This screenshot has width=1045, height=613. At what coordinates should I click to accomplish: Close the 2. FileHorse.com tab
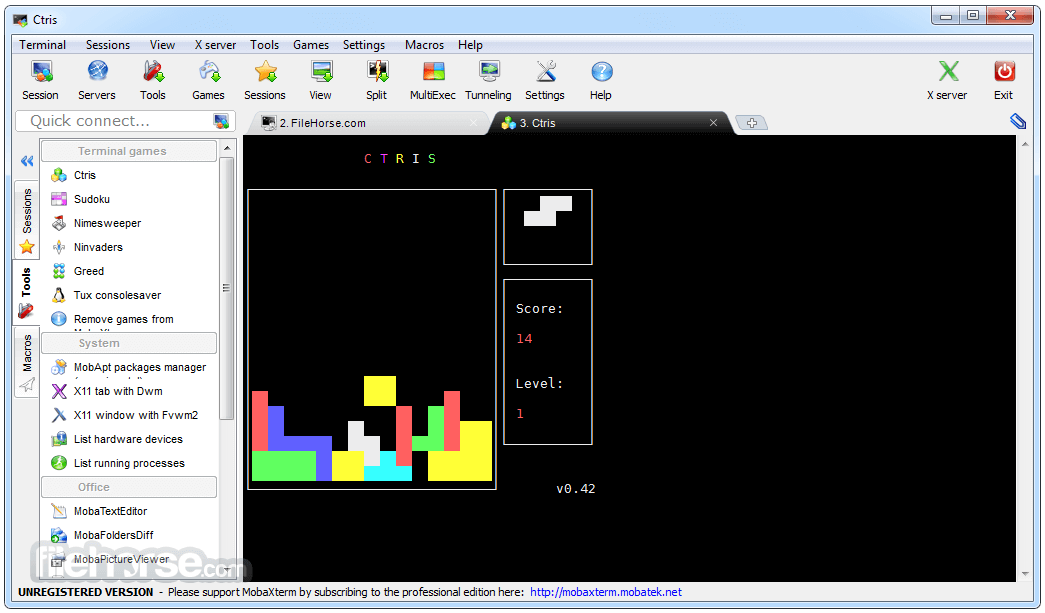(473, 123)
